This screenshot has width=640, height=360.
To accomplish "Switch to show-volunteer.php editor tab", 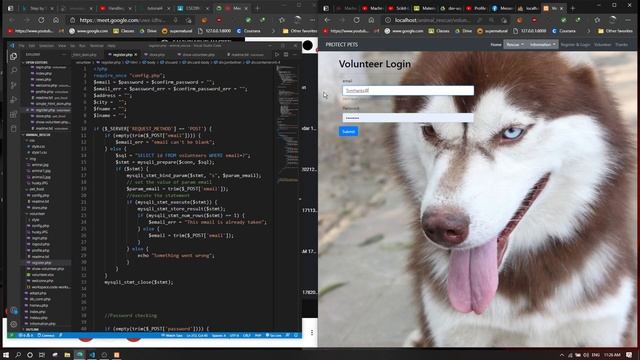I will click(197, 54).
